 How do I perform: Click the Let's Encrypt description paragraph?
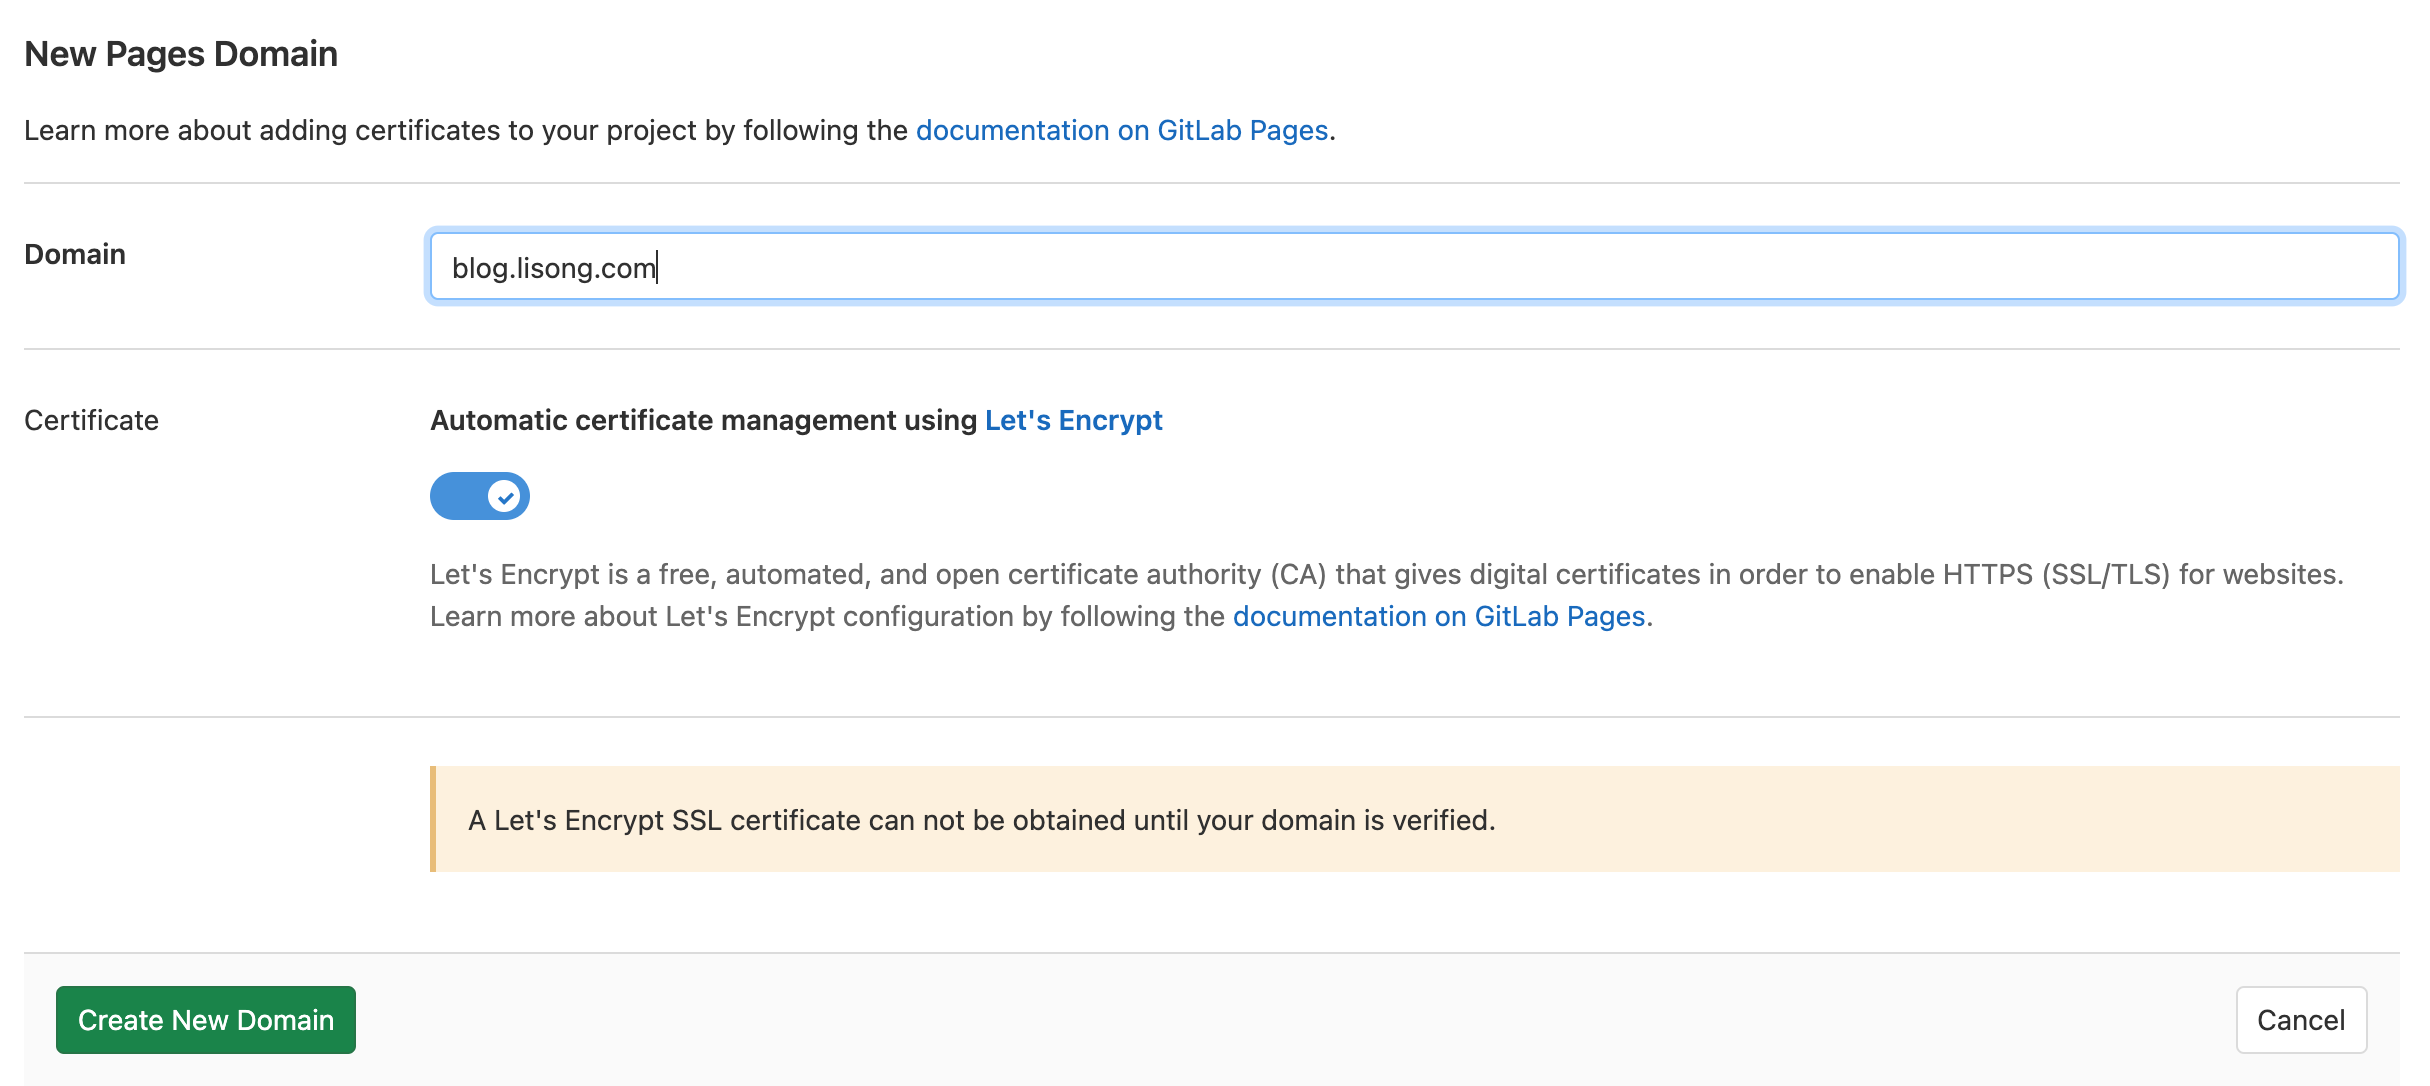point(1387,595)
